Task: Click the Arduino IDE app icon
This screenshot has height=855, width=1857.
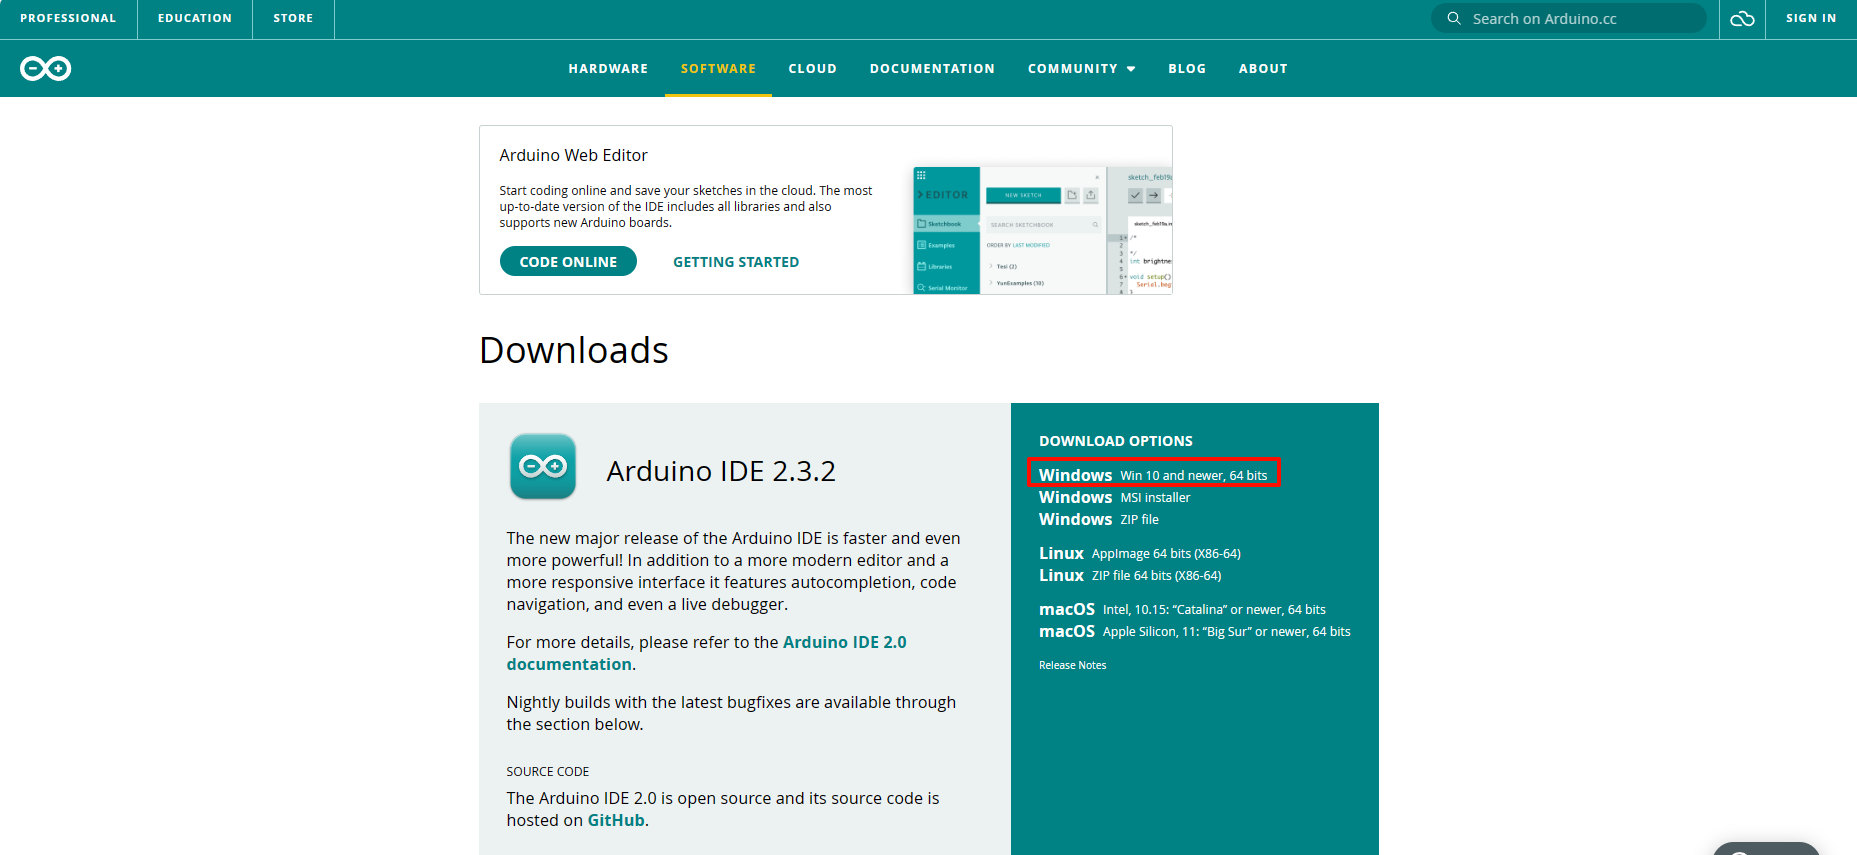Action: [543, 466]
